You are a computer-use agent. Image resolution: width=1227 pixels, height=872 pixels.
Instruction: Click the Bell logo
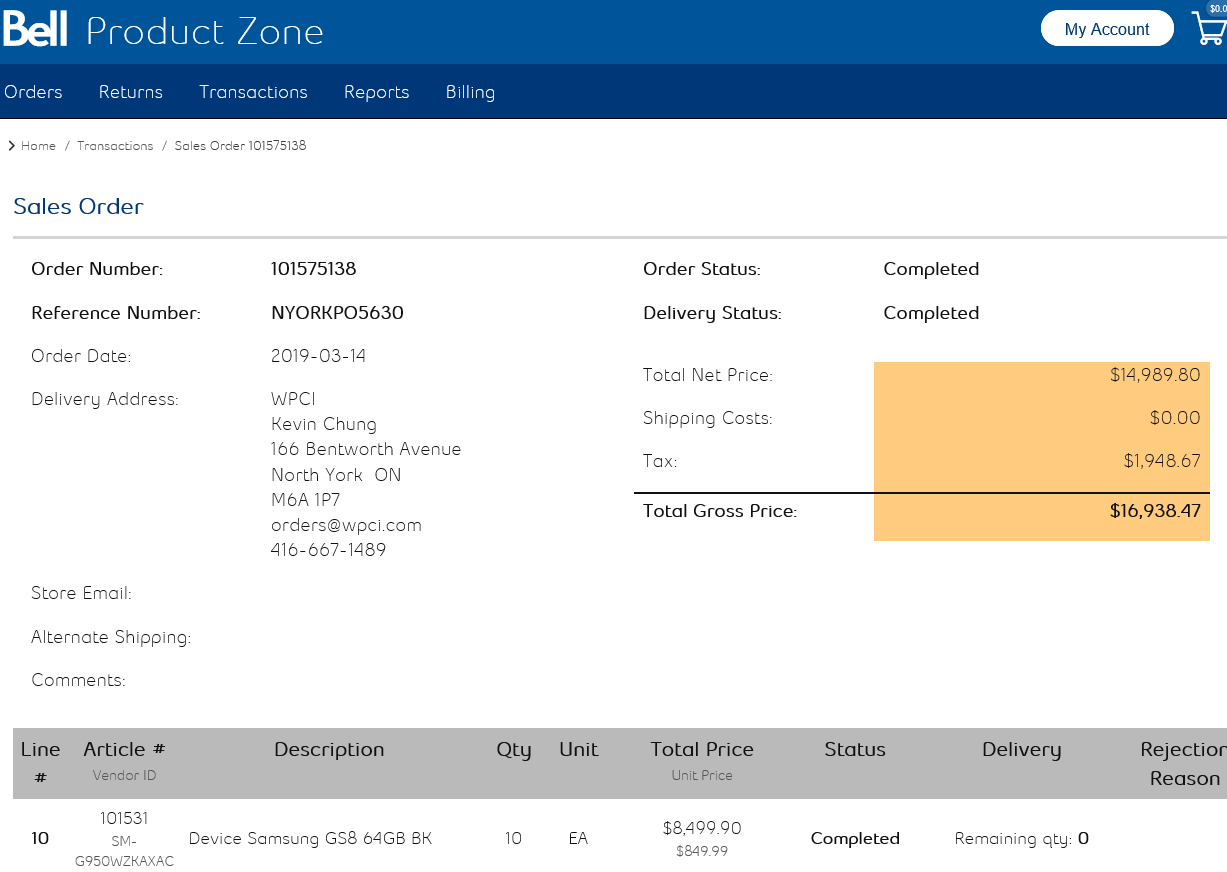click(x=34, y=30)
